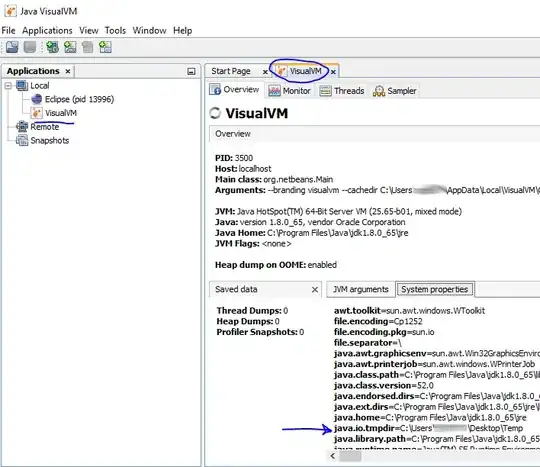540x467 pixels.
Task: Click the loading spinner beside VisualVM heading
Action: tap(215, 113)
